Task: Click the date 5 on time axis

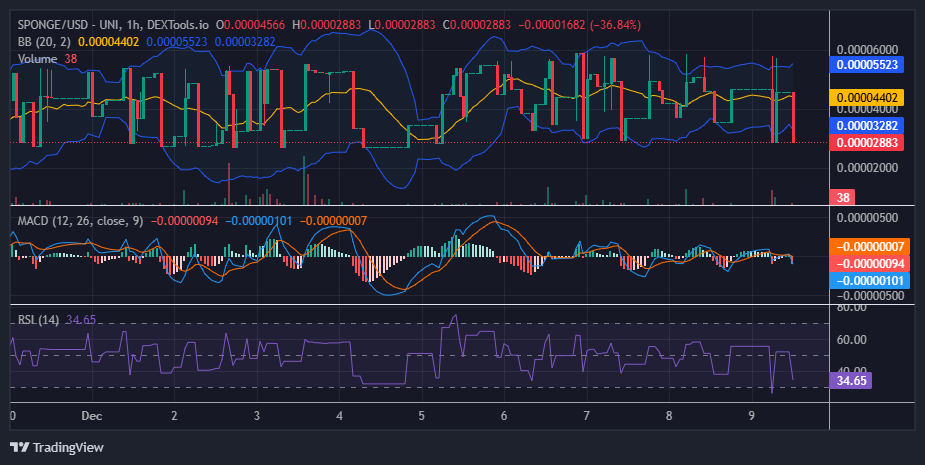Action: click(421, 416)
